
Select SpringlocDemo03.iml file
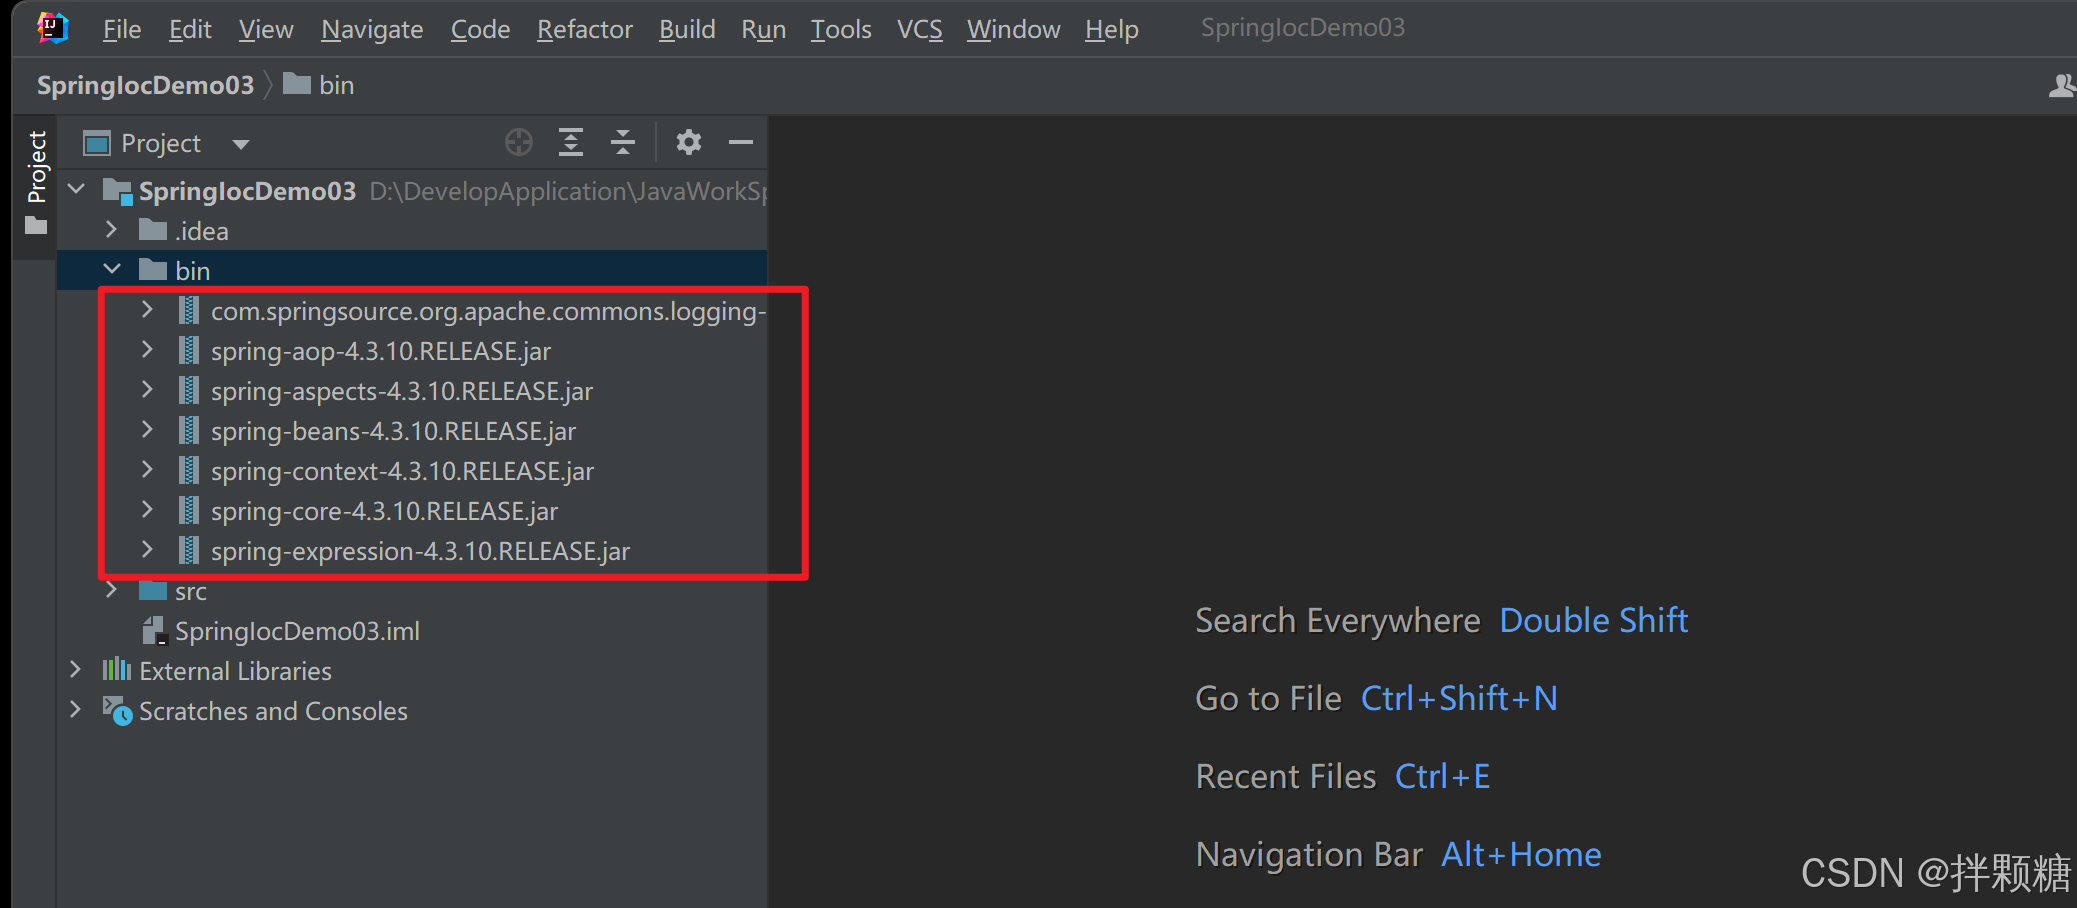(x=412, y=630)
